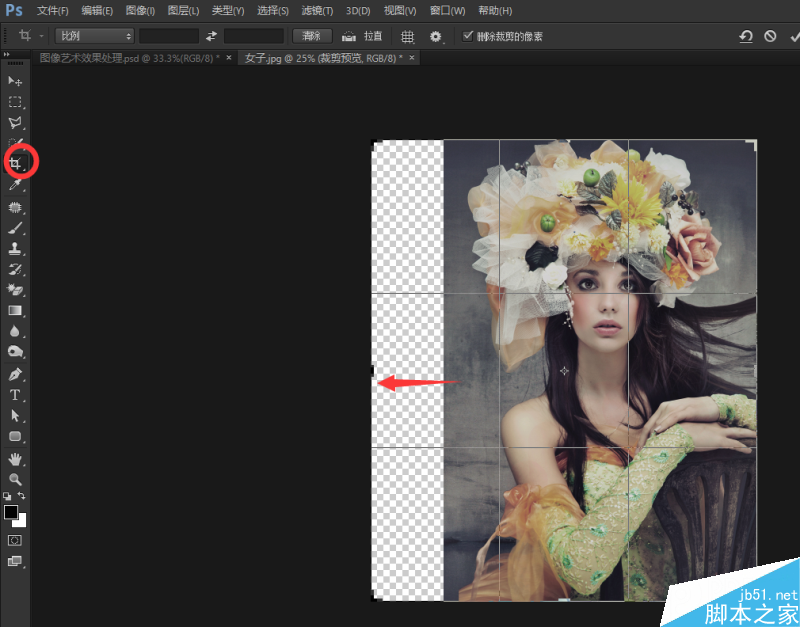Open the 帮助(H) menu
800x627 pixels.
click(495, 11)
